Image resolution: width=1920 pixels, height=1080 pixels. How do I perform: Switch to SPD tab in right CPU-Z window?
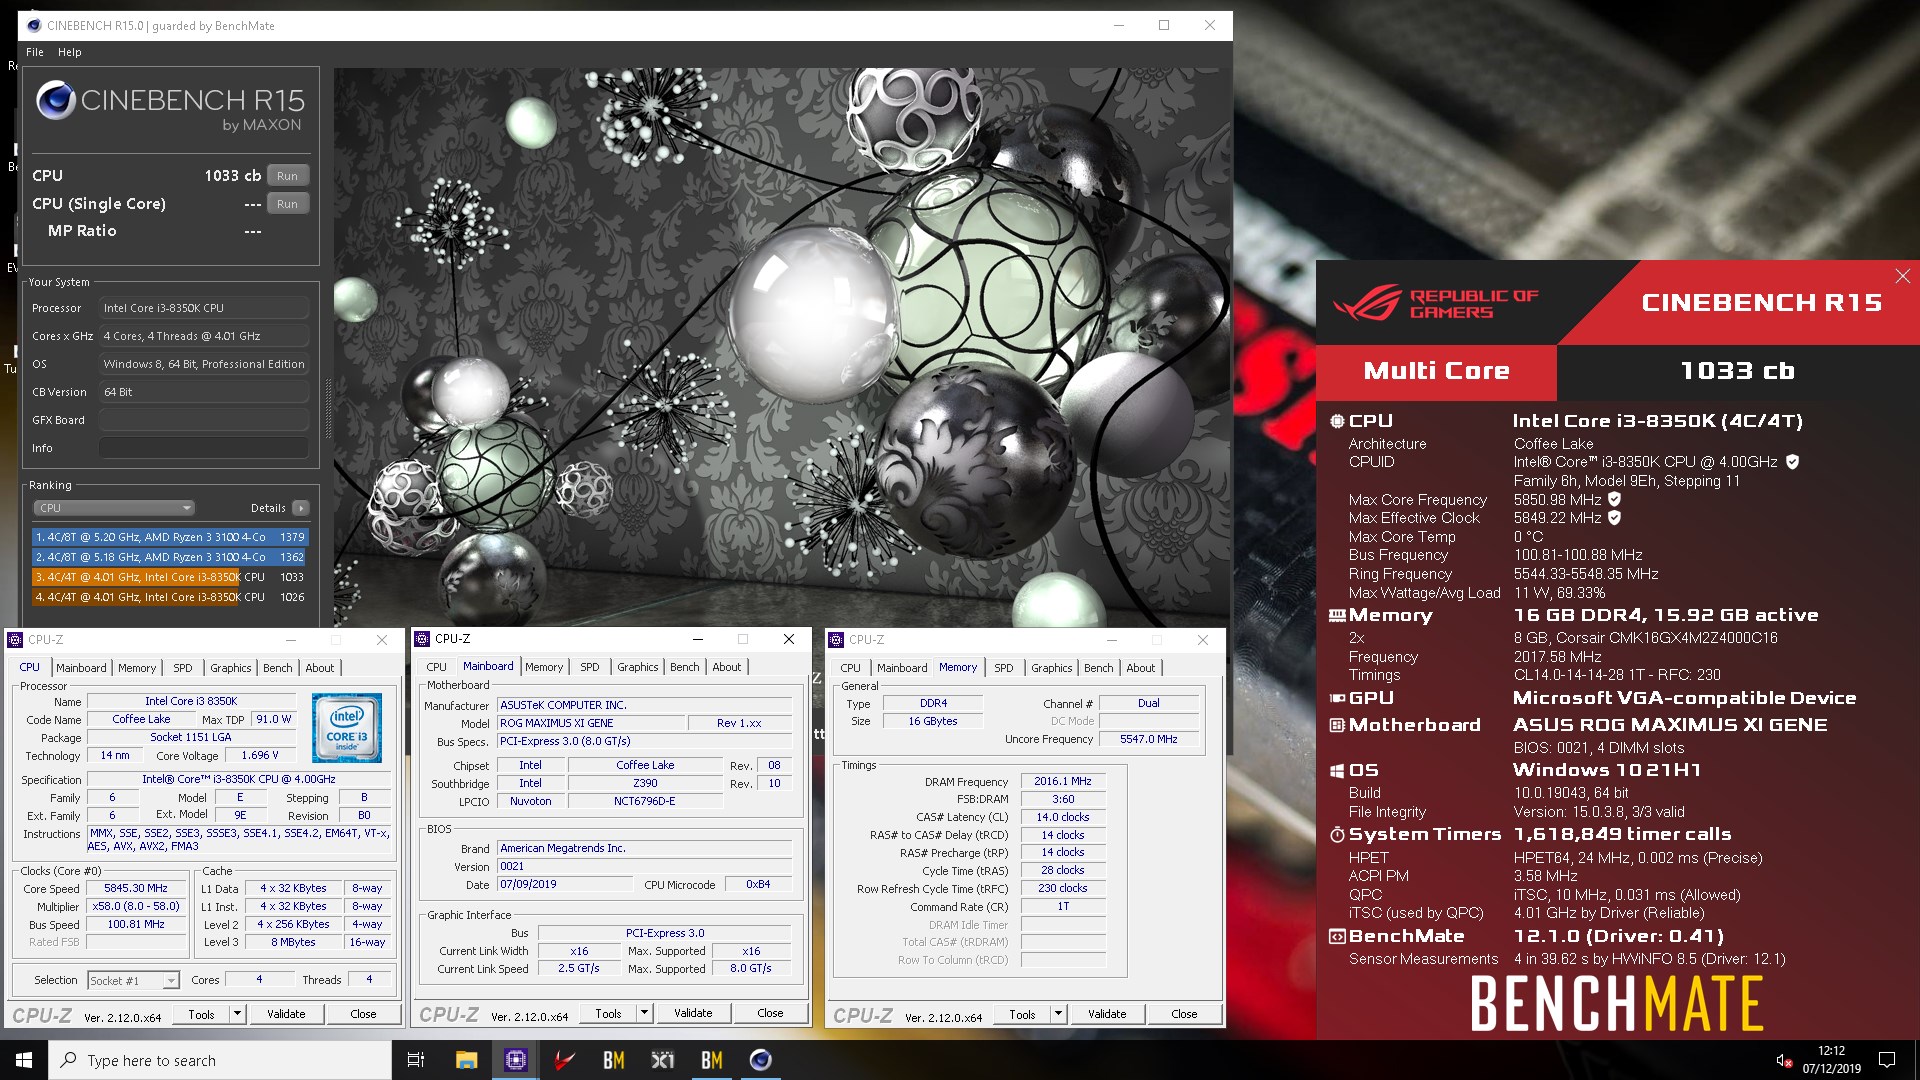point(1004,668)
